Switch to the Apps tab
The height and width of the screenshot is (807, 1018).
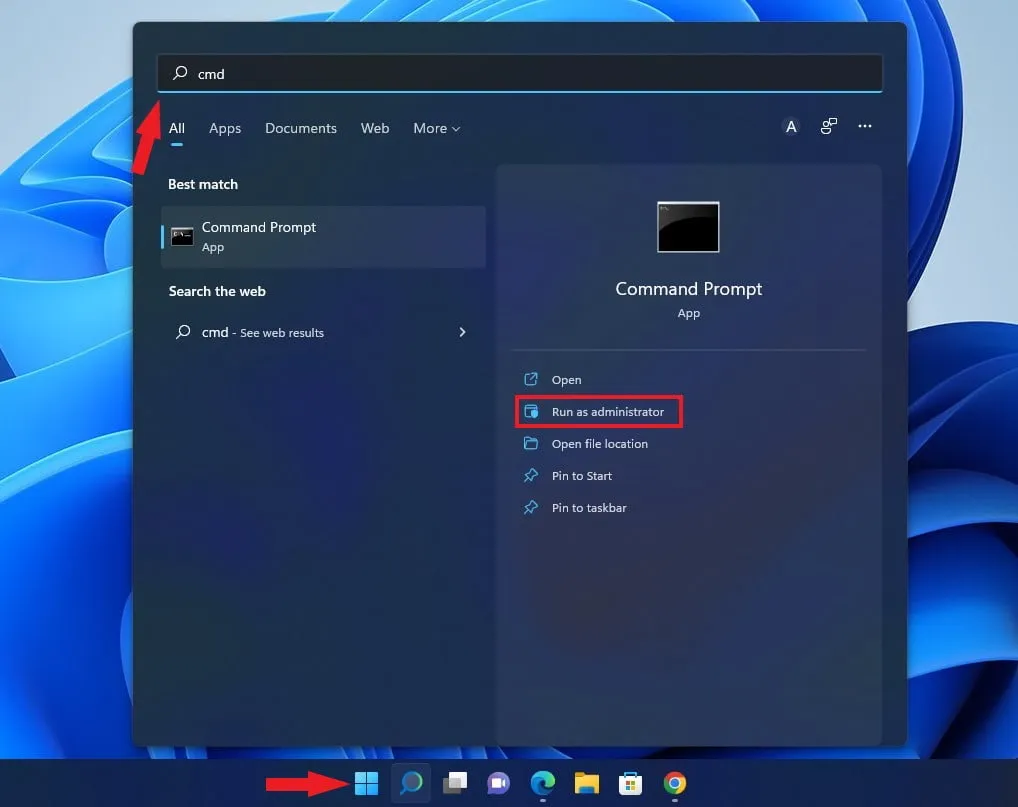point(225,128)
